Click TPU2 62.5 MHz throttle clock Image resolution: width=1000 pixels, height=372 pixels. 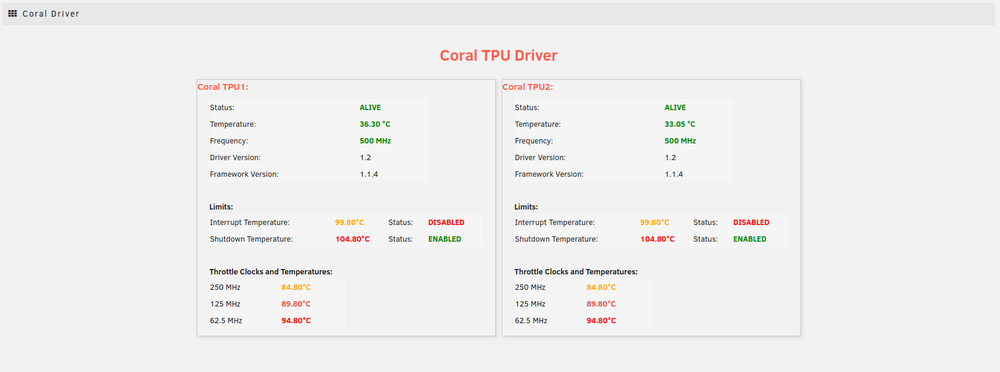tap(531, 320)
